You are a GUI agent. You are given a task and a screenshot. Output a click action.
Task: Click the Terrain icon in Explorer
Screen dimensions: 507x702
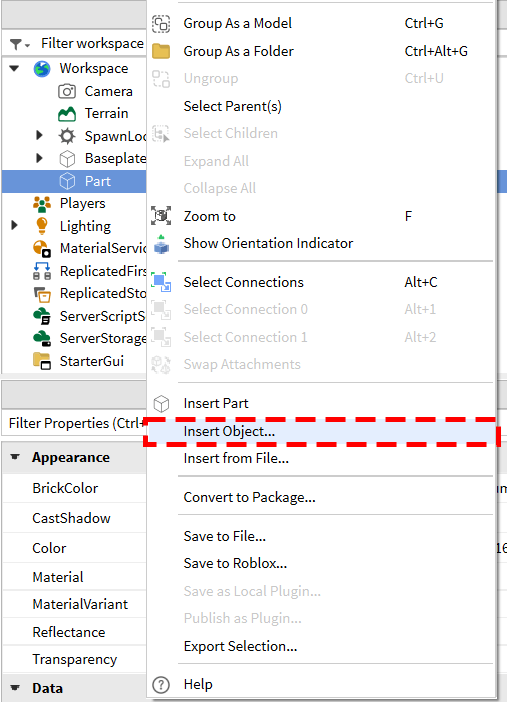point(67,114)
